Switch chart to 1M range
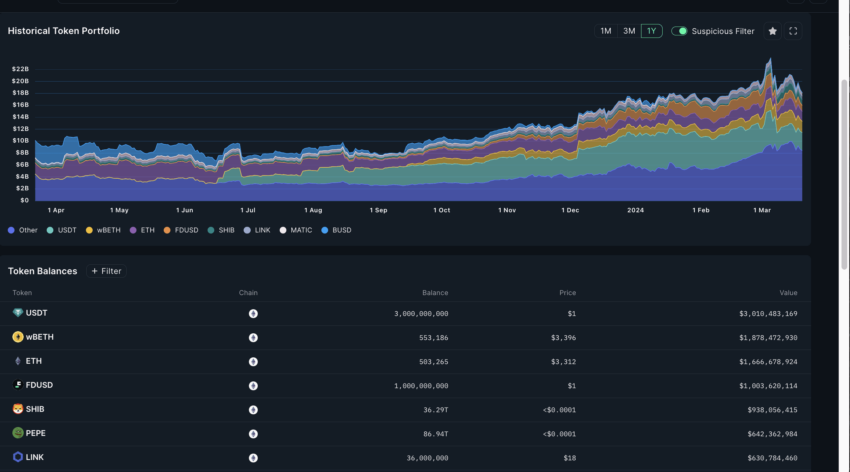Viewport: 850px width, 472px height. (605, 31)
